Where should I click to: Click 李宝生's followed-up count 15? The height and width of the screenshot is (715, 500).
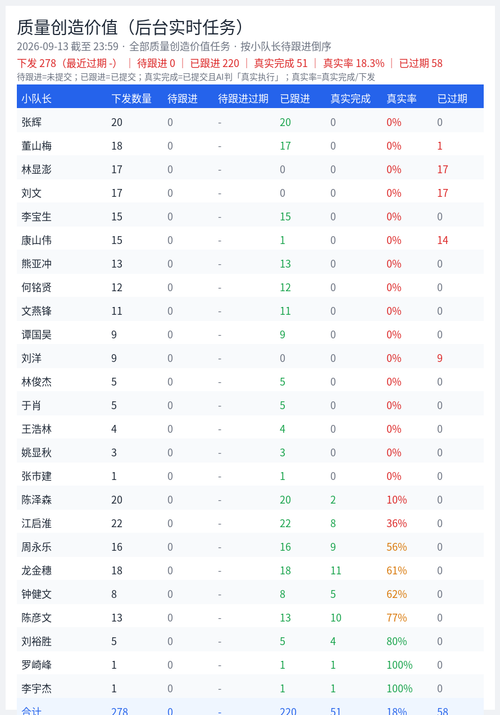coord(285,217)
